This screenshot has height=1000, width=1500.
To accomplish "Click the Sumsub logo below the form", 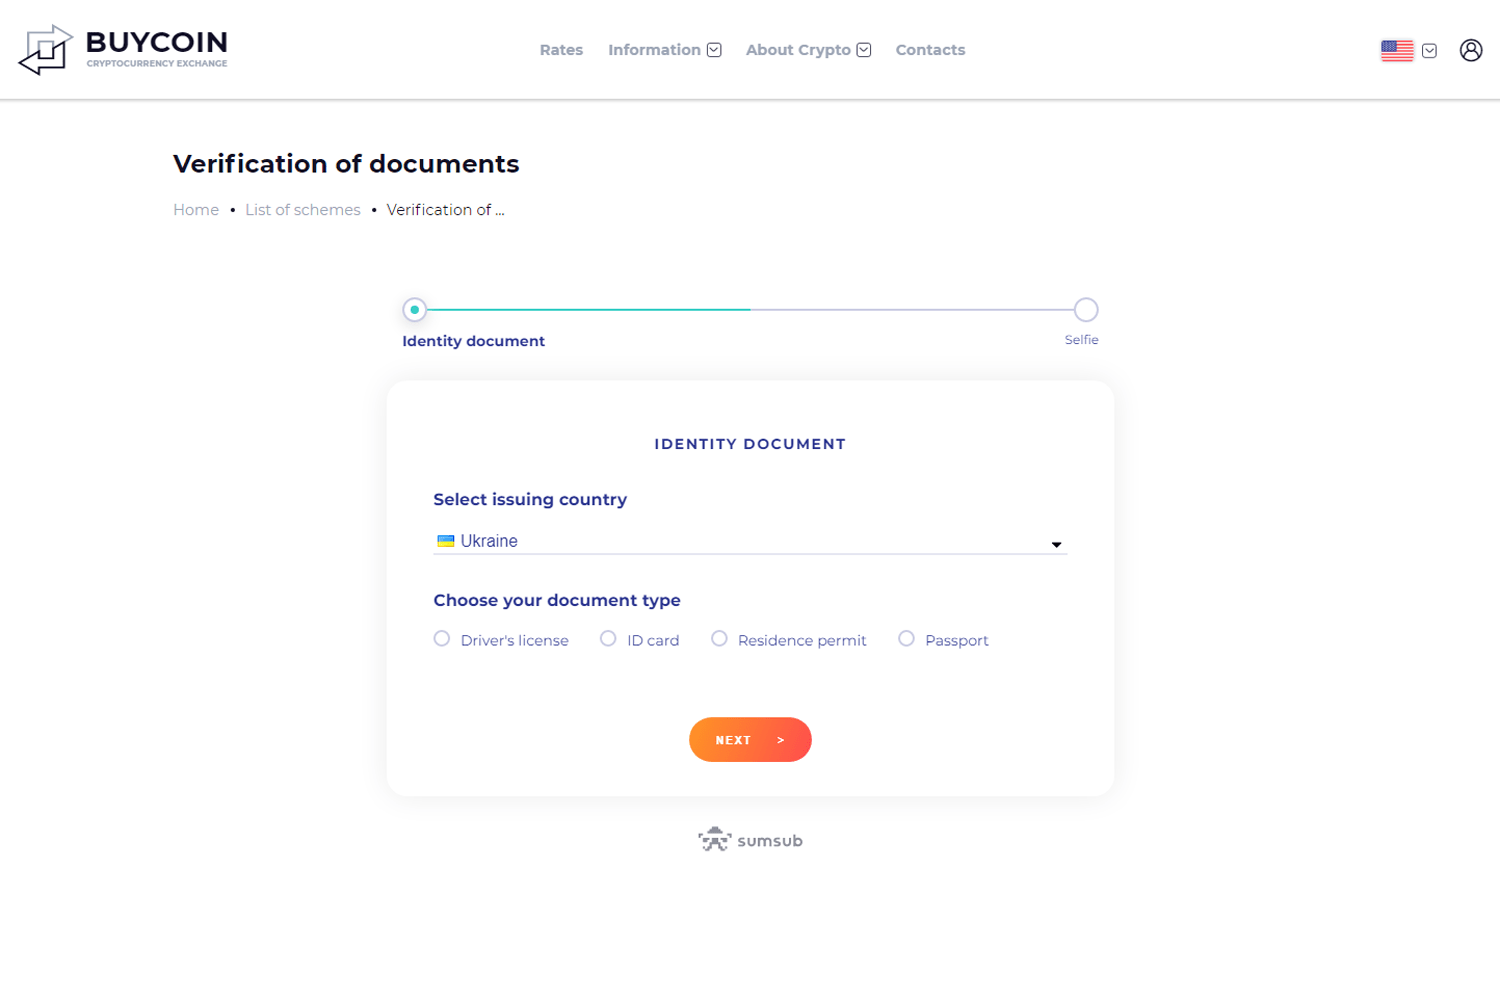I will [x=750, y=840].
